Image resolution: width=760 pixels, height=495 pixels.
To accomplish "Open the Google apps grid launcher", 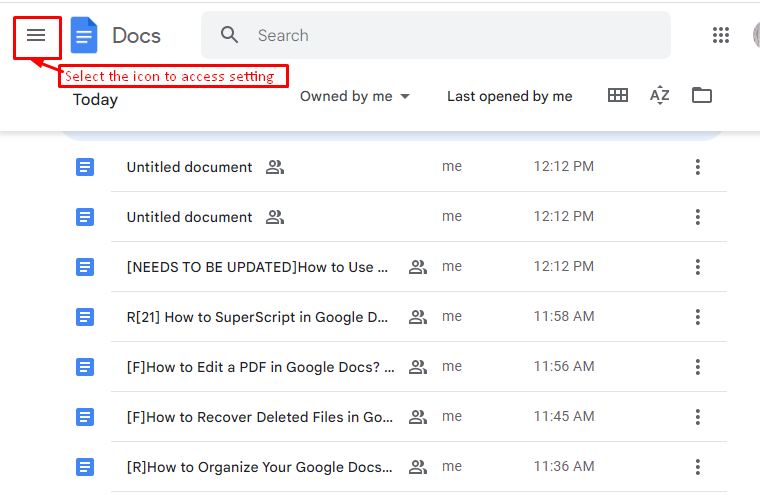I will pos(721,35).
